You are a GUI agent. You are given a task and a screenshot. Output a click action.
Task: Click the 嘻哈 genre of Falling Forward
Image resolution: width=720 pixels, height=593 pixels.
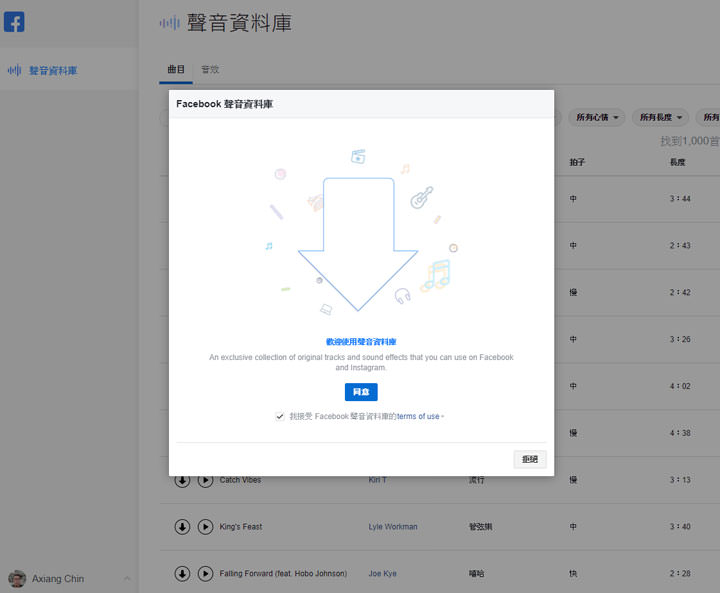[x=476, y=573]
